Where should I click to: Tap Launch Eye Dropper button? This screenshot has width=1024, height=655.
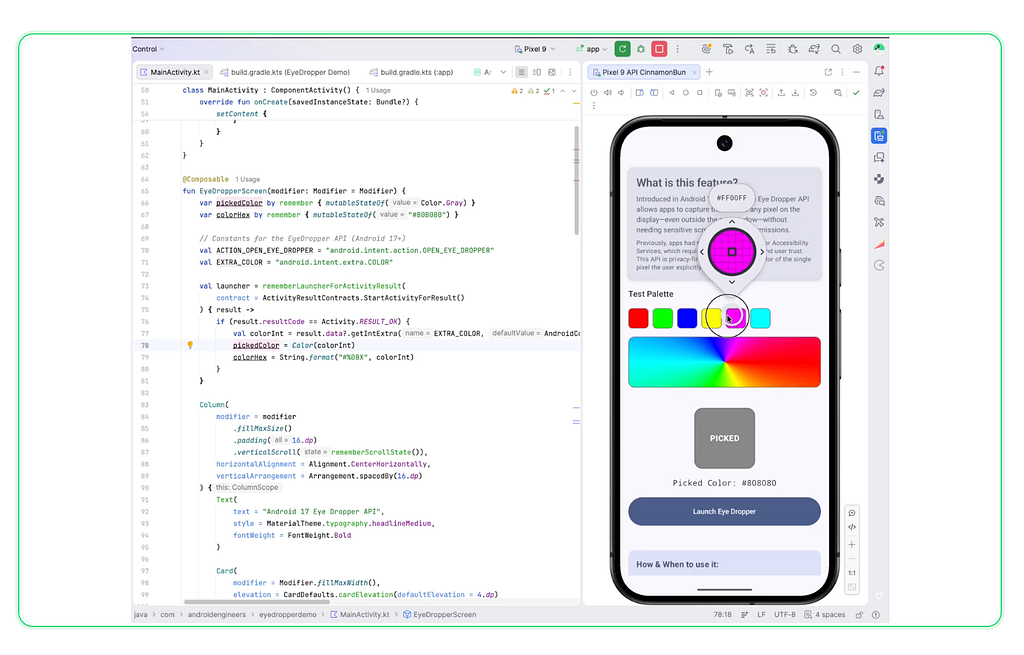coord(724,511)
